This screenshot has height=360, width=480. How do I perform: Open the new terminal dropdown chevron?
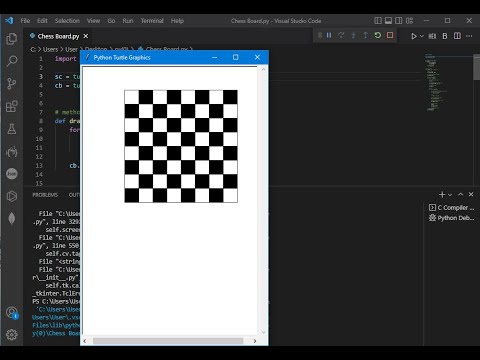450,194
